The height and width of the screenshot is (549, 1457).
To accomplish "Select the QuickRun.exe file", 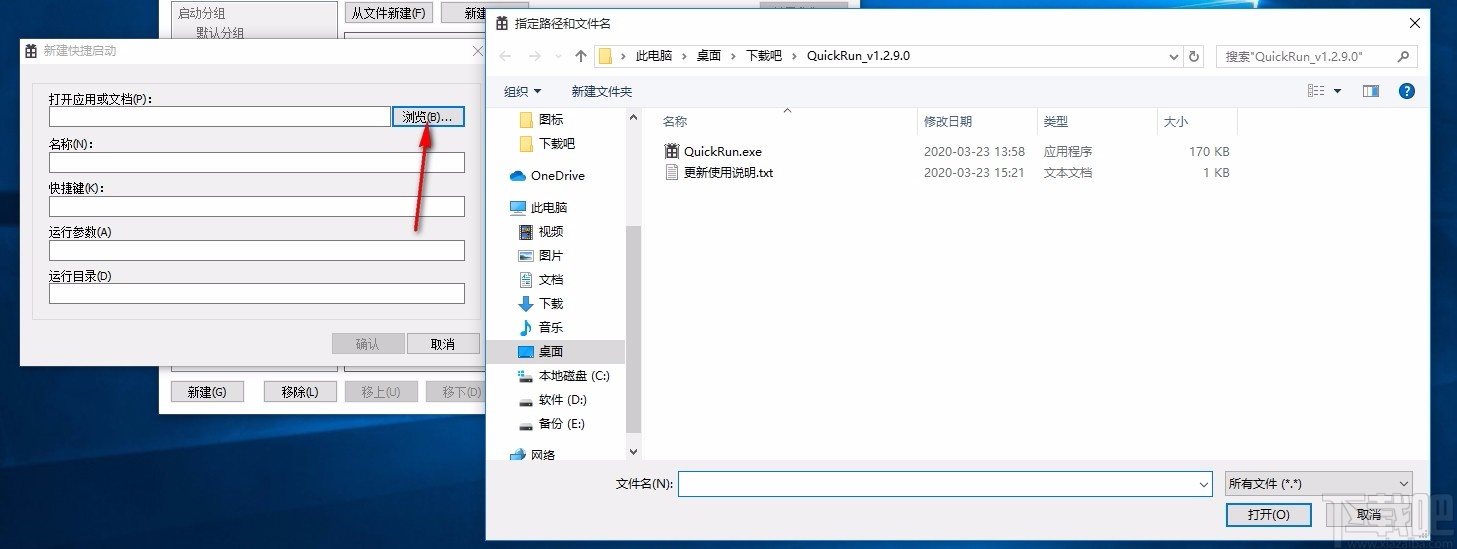I will (723, 152).
